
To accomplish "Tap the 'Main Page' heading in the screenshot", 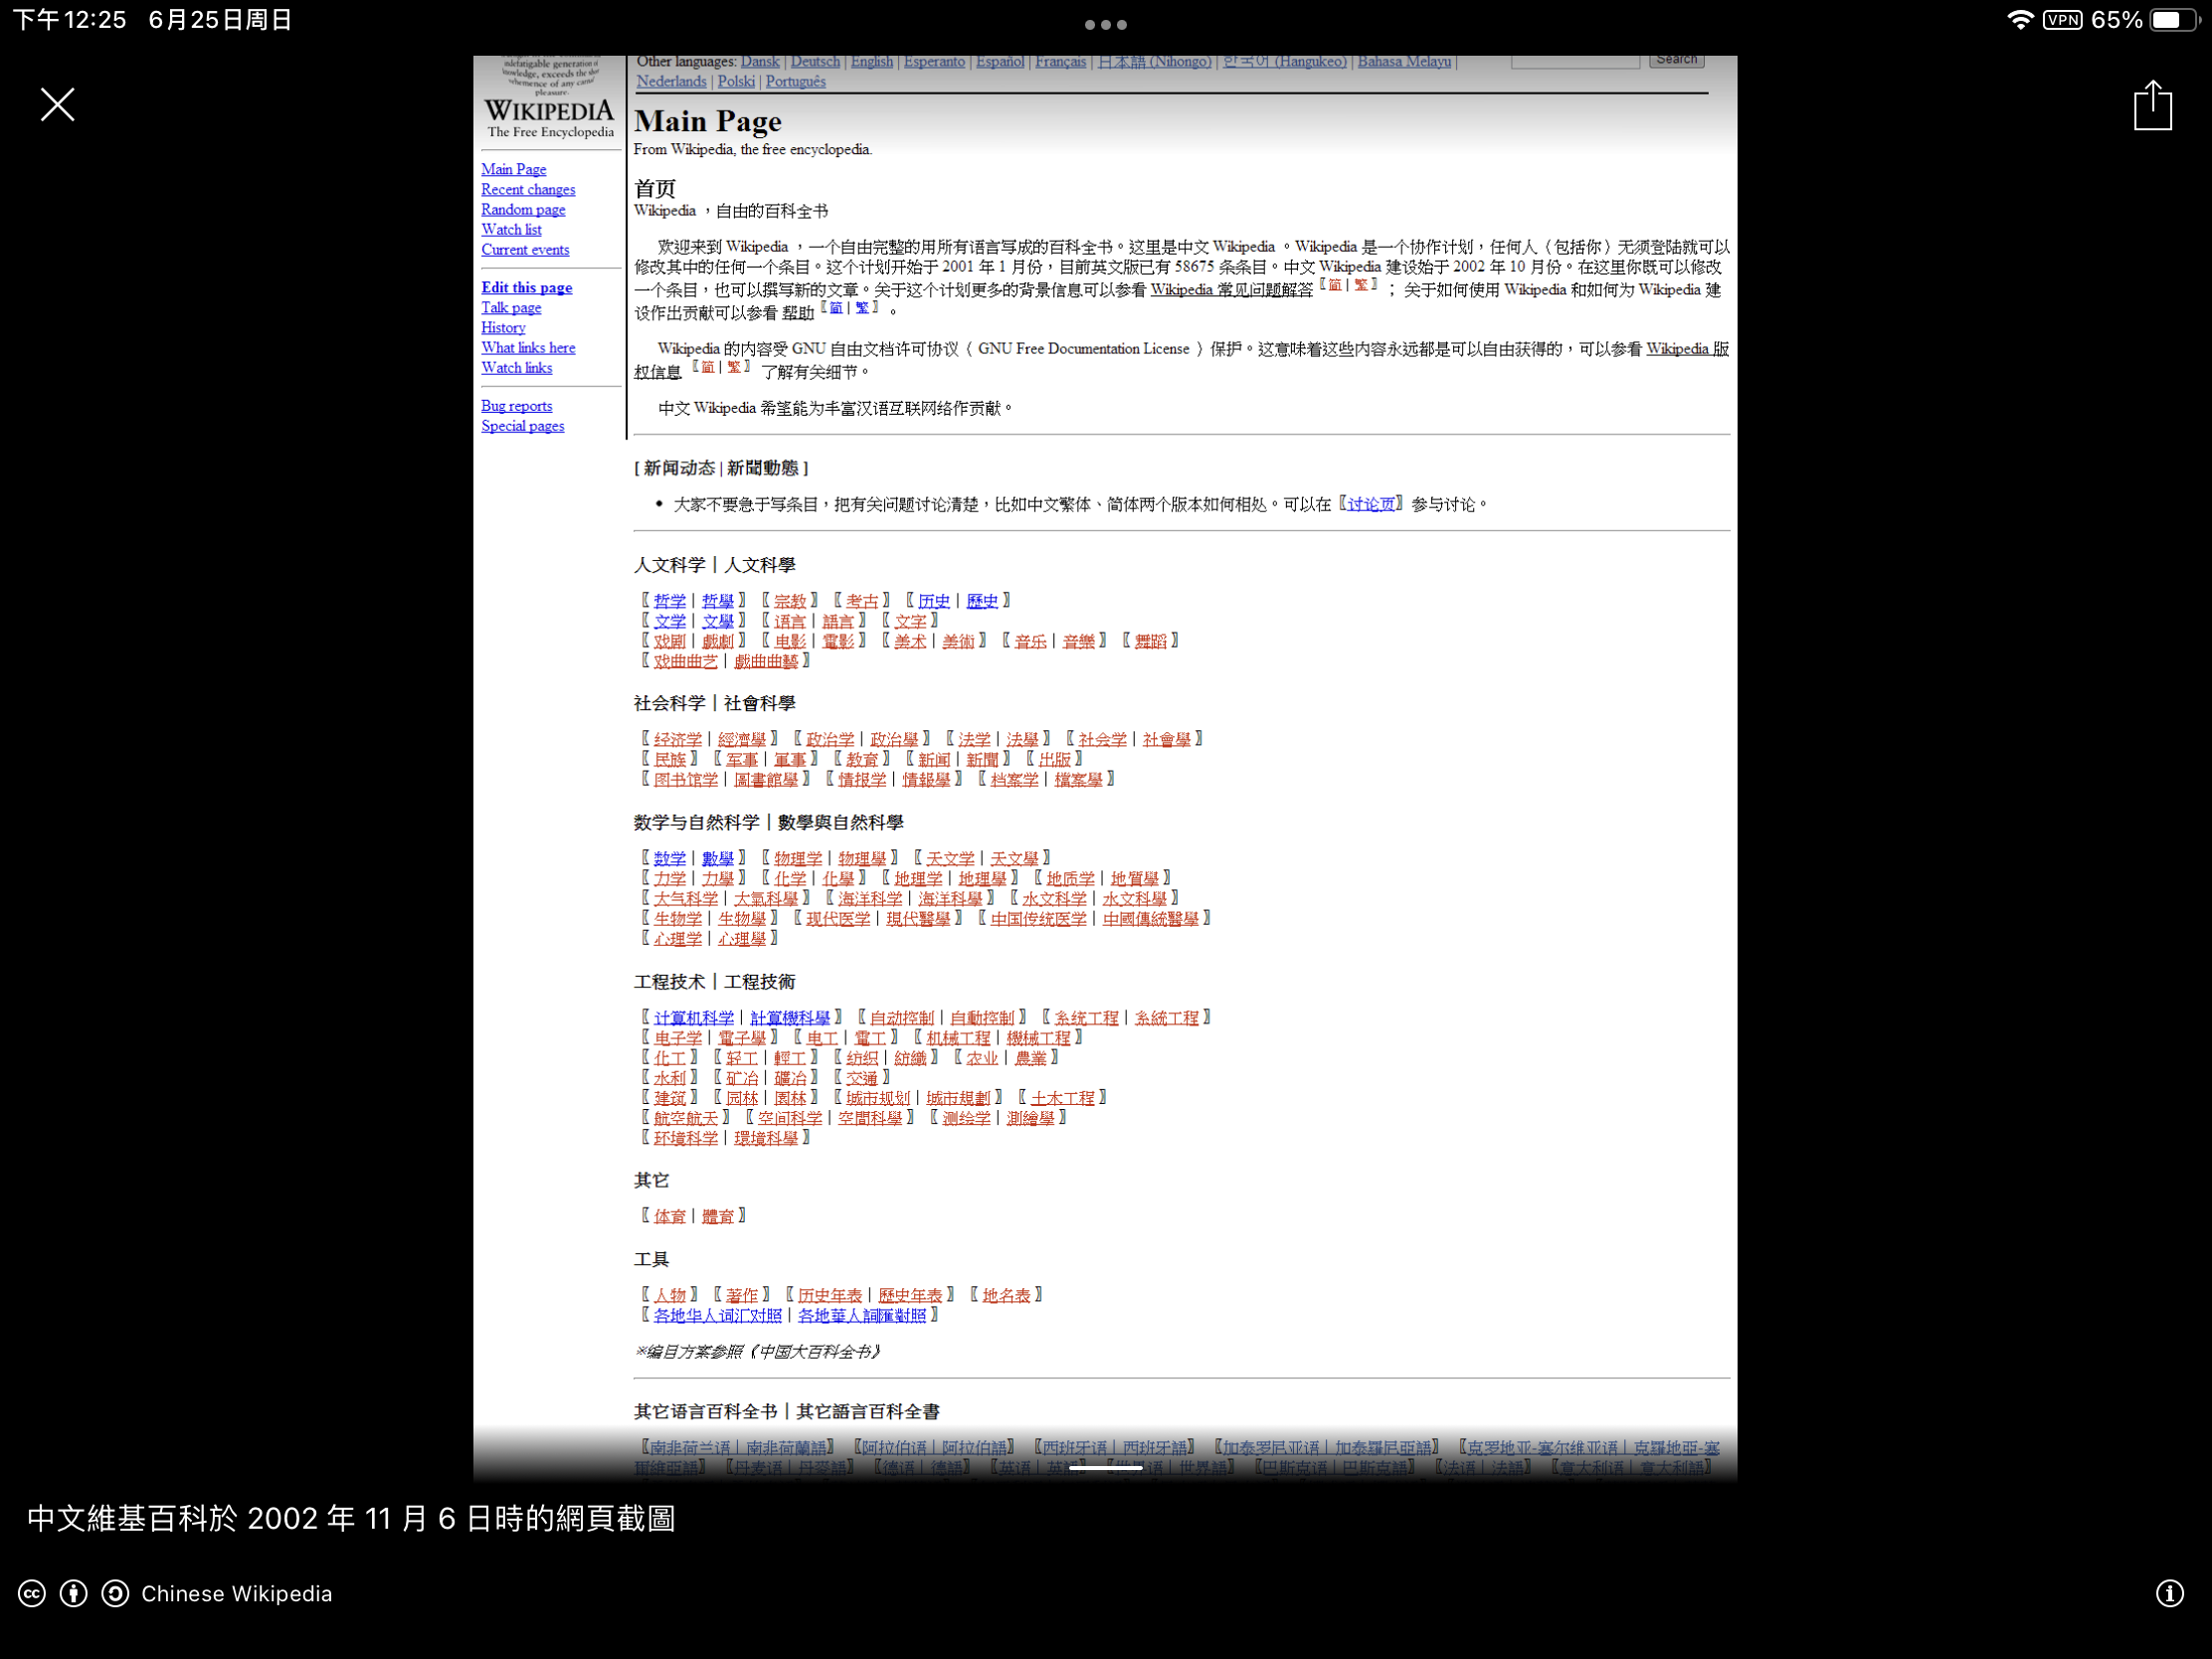I will click(708, 121).
